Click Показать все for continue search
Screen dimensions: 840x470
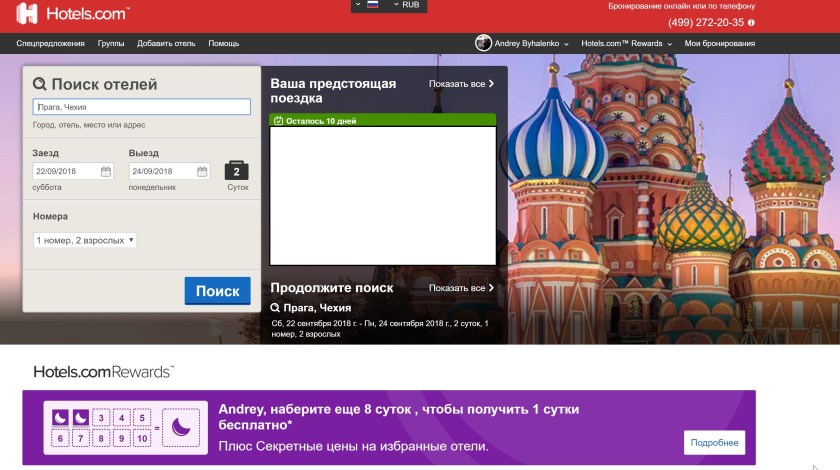click(x=461, y=288)
